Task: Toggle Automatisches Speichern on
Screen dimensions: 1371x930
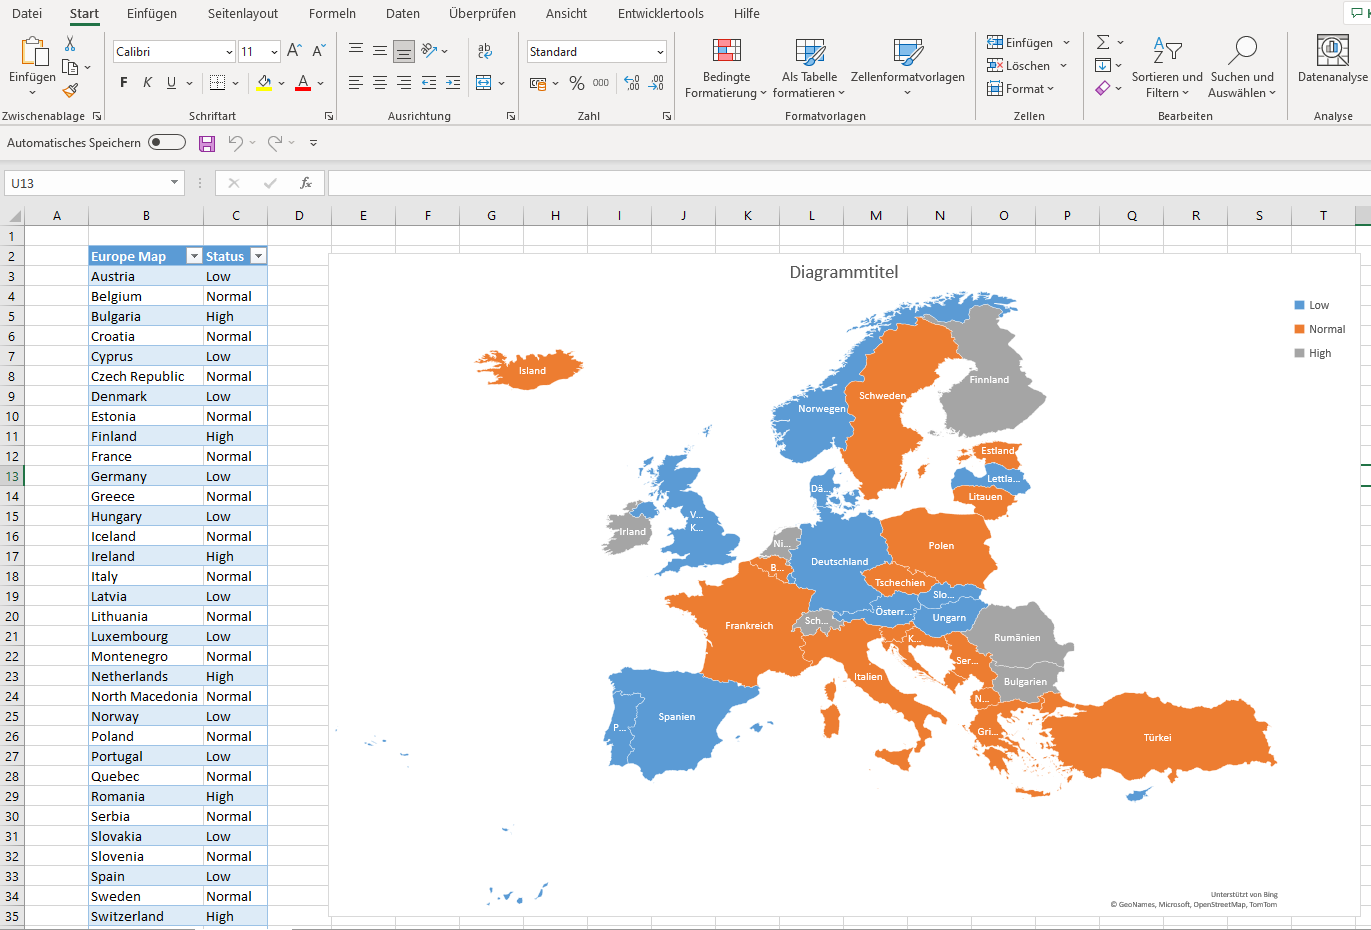Action: point(166,142)
